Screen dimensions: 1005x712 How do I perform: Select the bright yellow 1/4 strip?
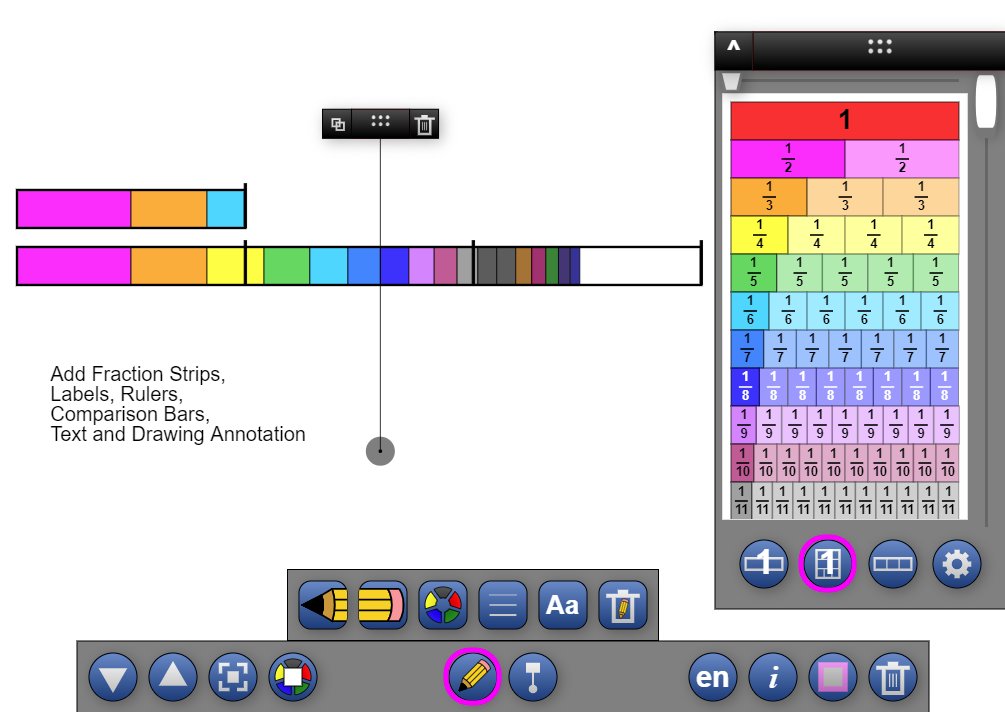point(760,235)
